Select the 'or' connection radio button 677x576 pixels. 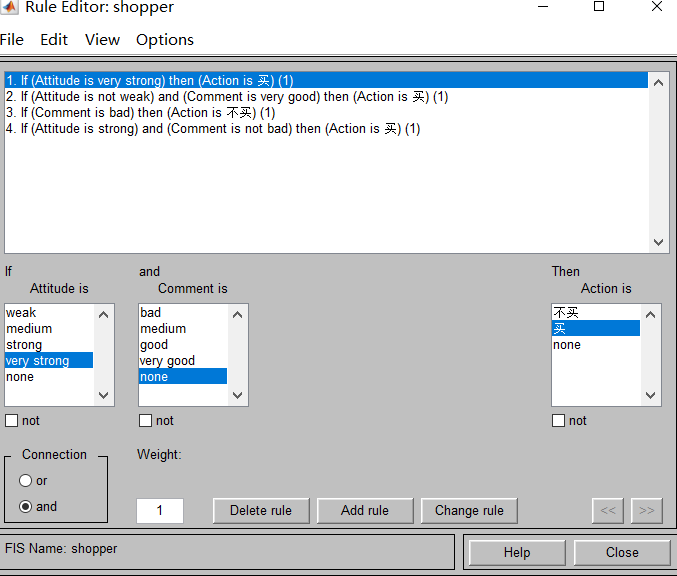click(x=25, y=481)
